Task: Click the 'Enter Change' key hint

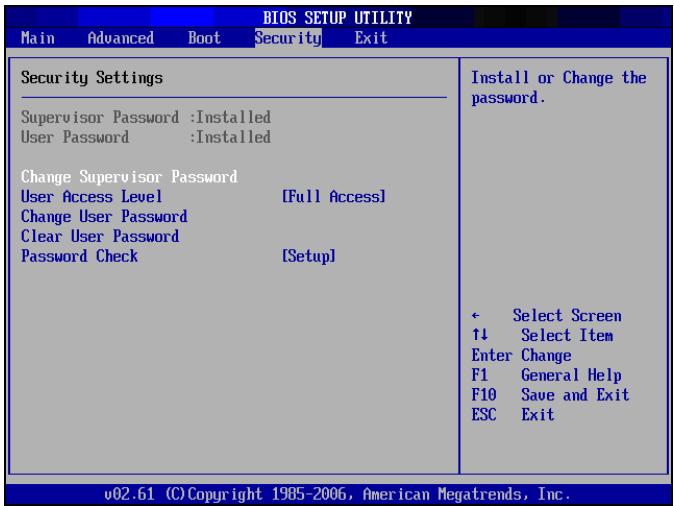Action: click(x=521, y=355)
